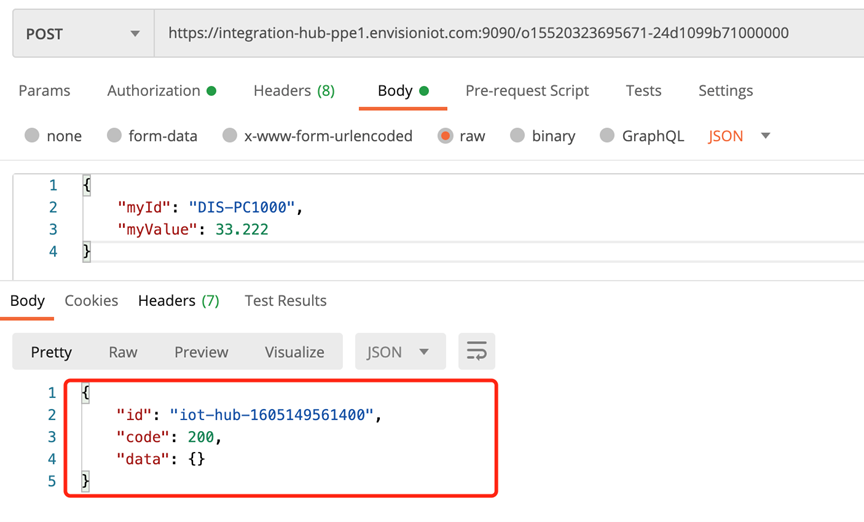Click the wrap lines icon in response toolbar

pyautogui.click(x=477, y=352)
